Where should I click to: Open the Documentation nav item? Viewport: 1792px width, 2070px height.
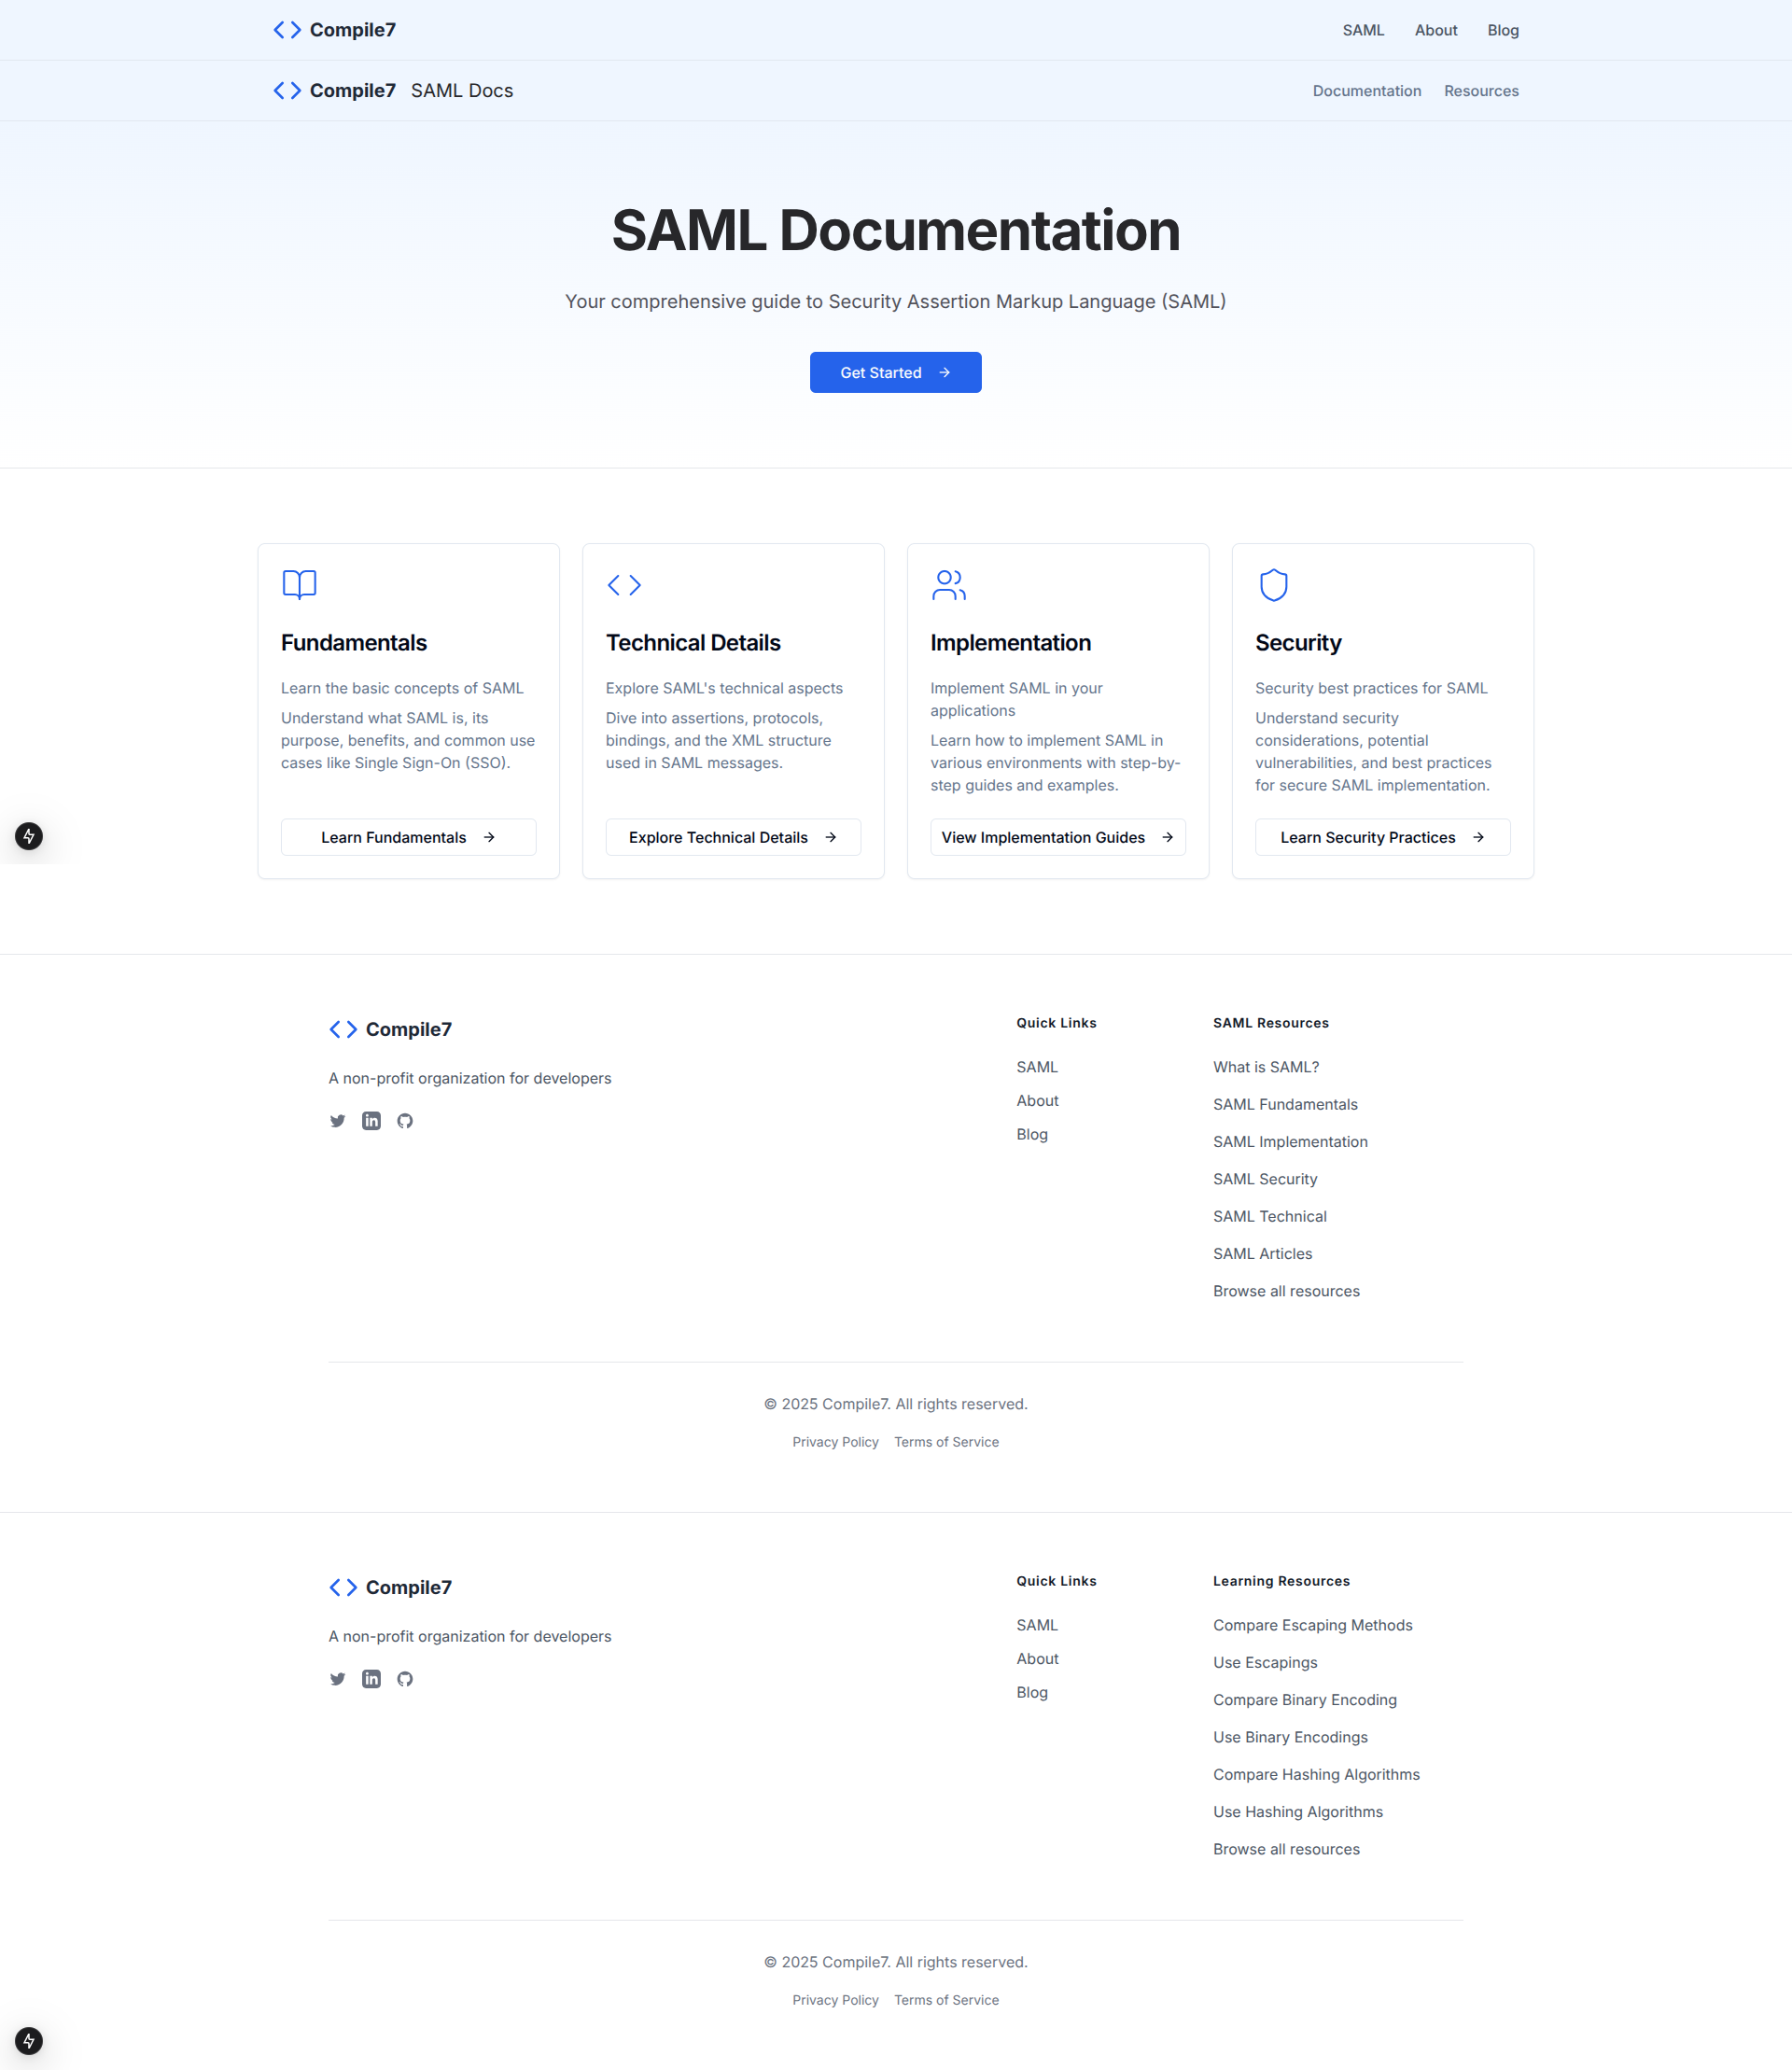(1366, 91)
